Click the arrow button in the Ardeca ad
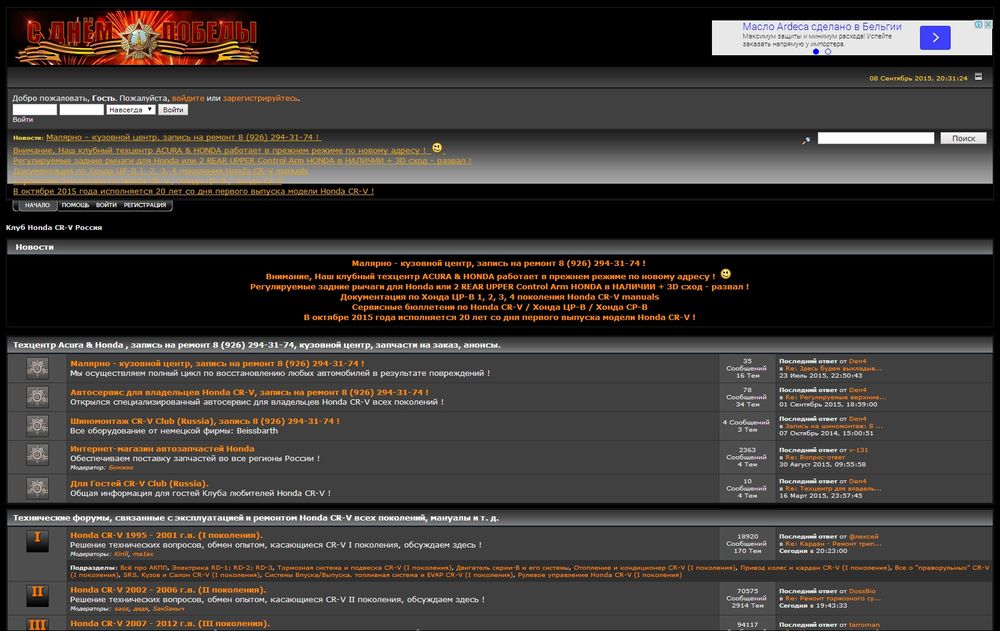The width and height of the screenshot is (1000, 631). coord(935,38)
